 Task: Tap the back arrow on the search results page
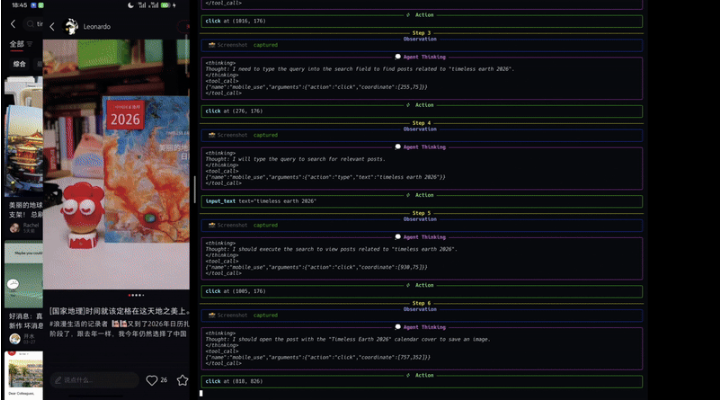[13, 24]
